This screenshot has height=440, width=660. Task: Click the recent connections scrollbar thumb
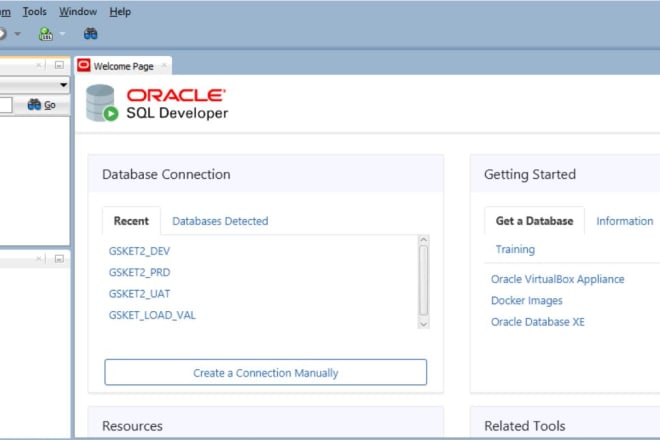(x=423, y=280)
